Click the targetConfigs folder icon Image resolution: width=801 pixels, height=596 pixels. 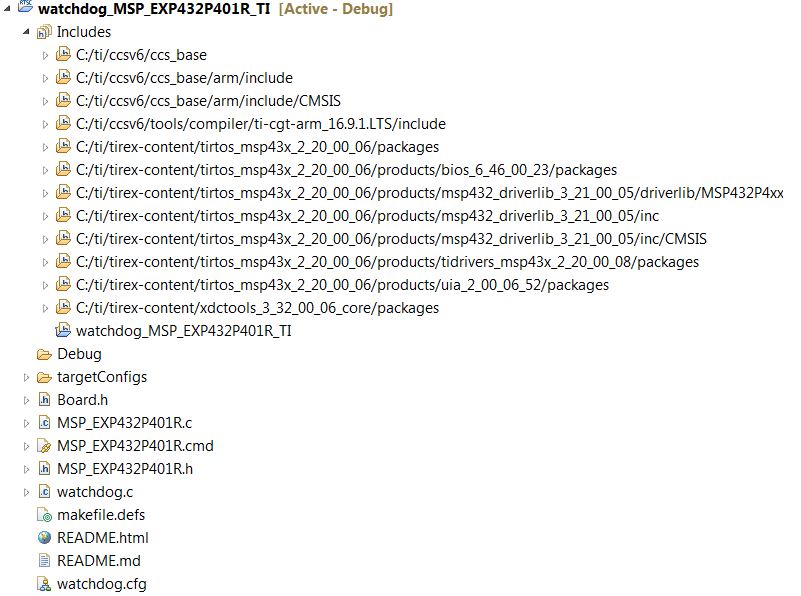pos(44,377)
